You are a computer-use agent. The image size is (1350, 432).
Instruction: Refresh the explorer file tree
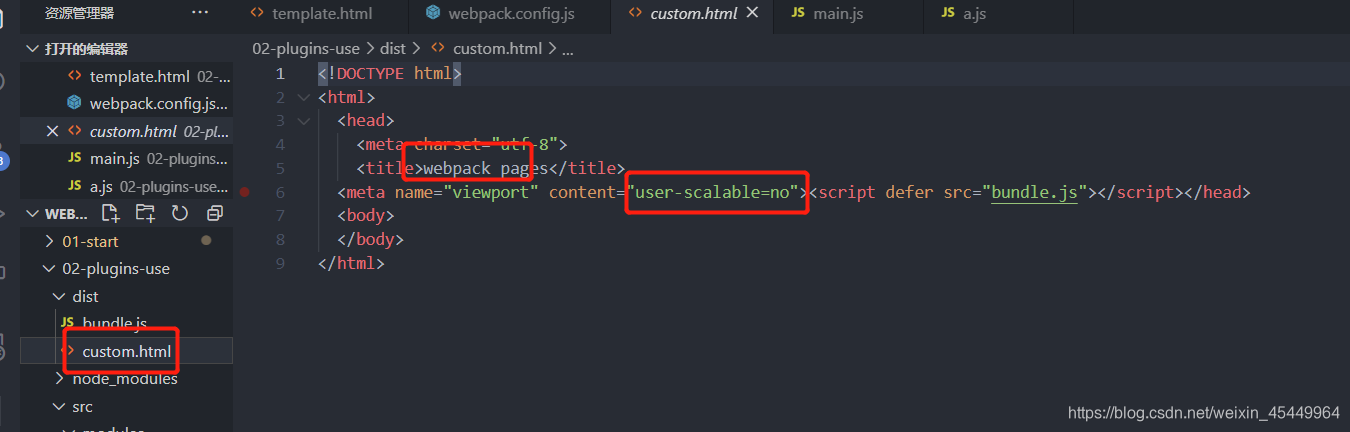[180, 213]
